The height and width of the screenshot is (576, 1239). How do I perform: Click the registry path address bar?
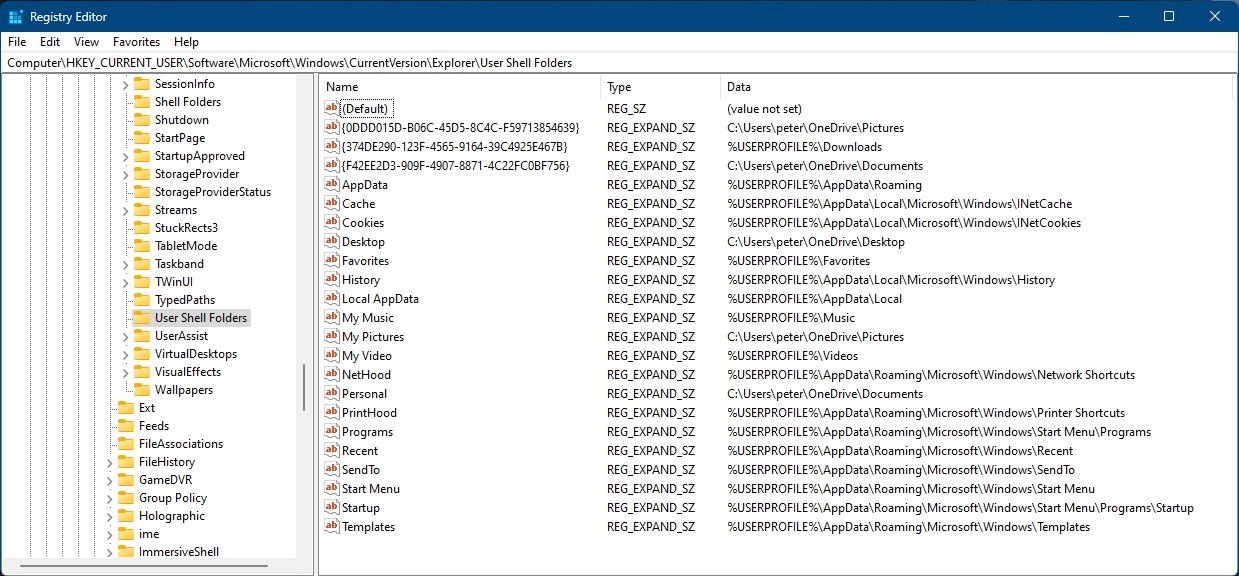619,62
